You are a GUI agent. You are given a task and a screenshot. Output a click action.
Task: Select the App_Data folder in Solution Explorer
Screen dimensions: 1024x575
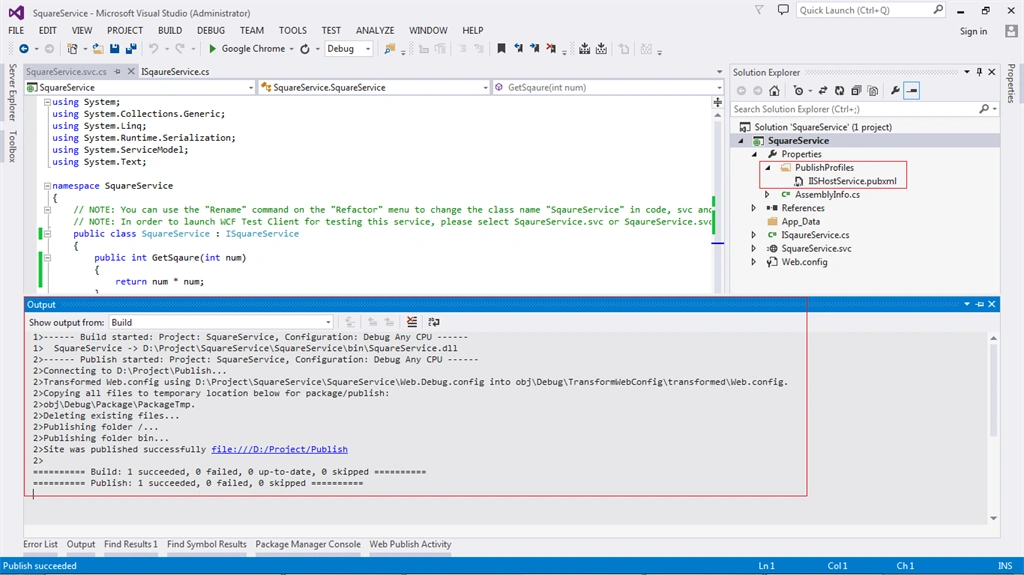tap(800, 222)
